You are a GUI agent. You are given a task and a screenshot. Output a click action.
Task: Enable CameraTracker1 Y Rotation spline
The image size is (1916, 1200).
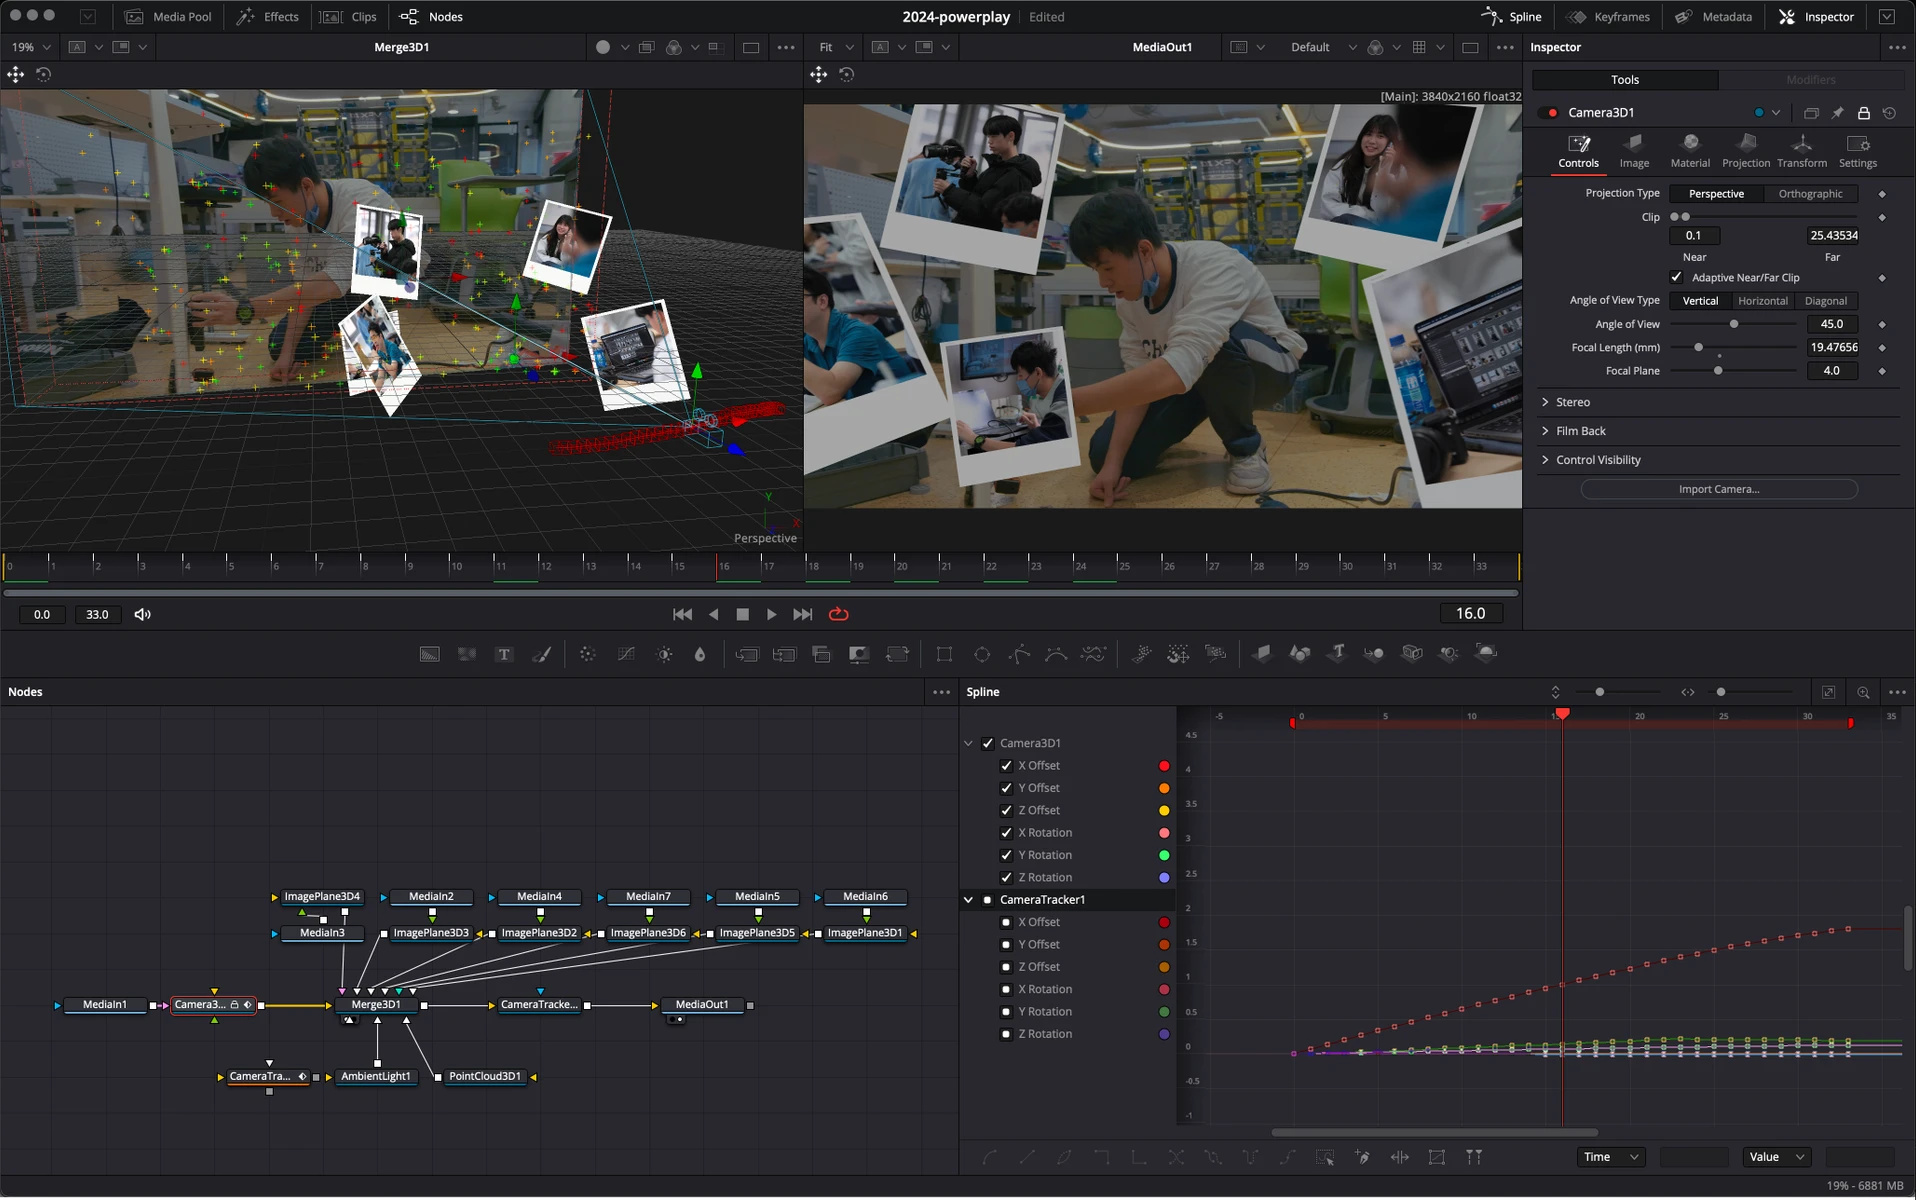click(x=1006, y=1012)
